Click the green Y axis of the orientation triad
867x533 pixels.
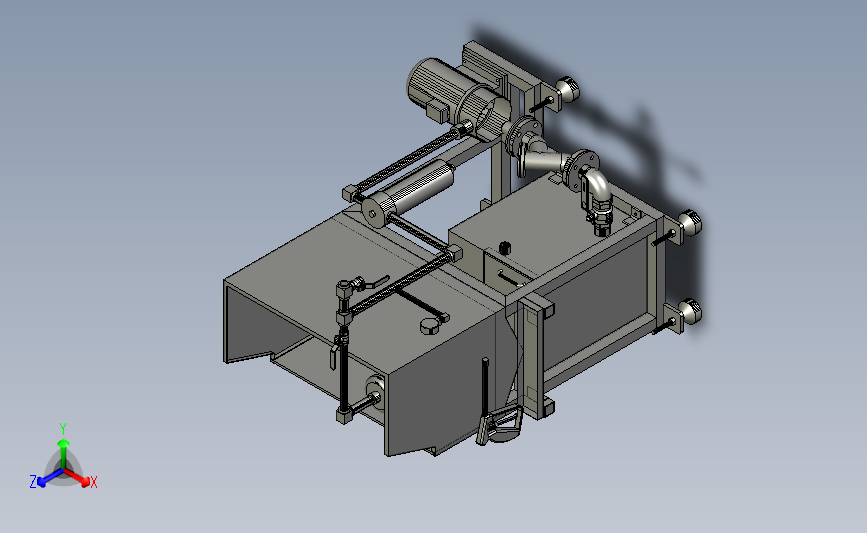click(x=63, y=454)
